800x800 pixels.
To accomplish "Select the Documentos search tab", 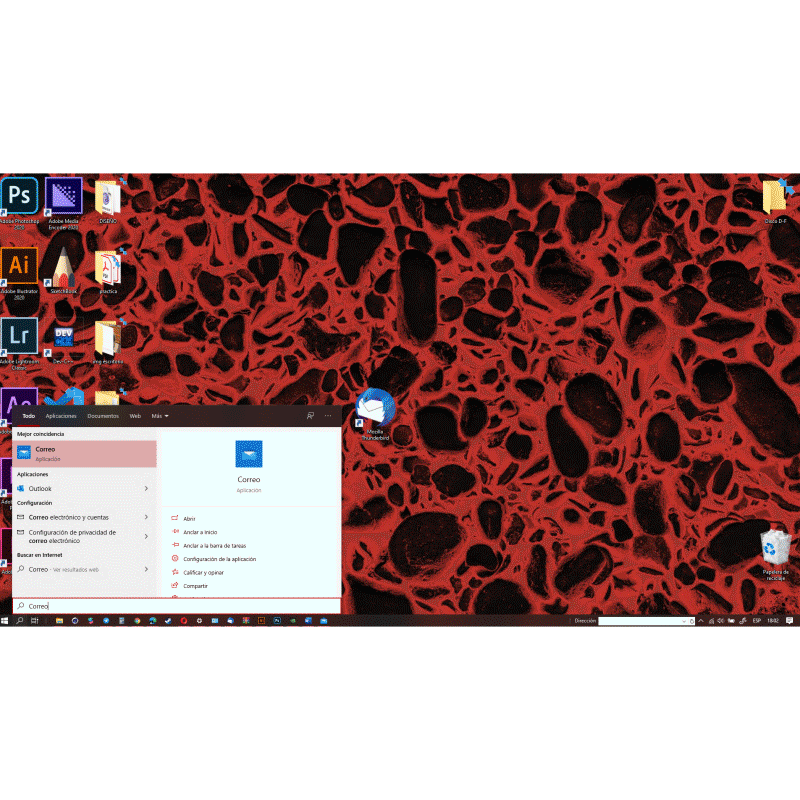I will point(103,416).
